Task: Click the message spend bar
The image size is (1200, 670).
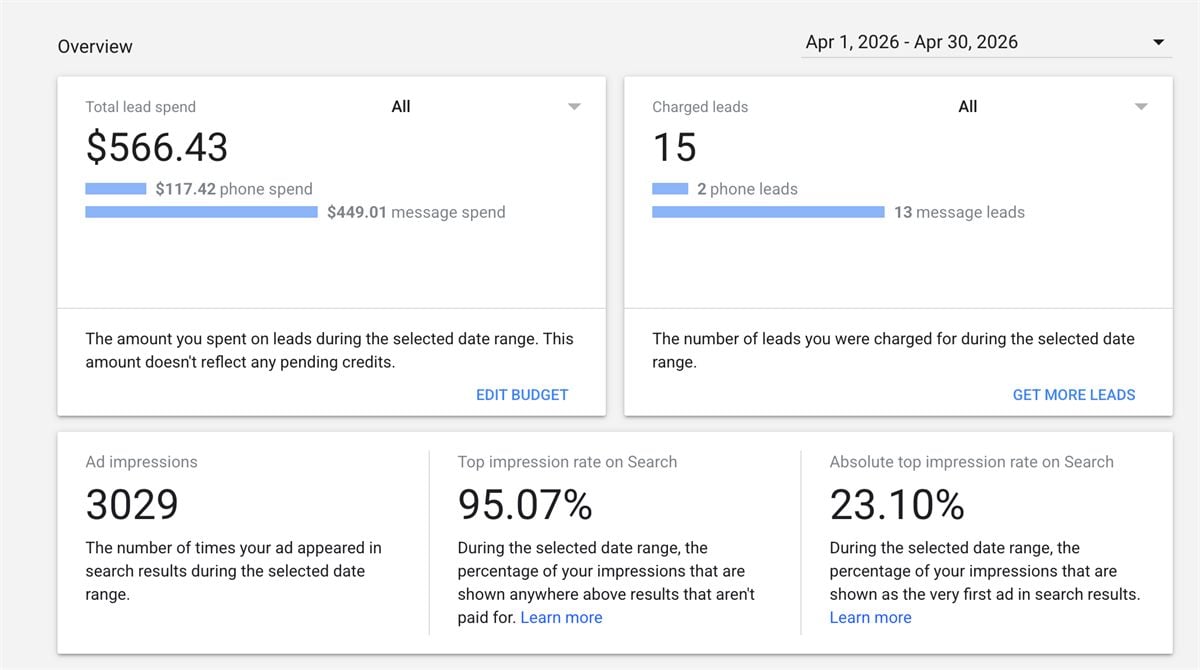Action: tap(202, 212)
